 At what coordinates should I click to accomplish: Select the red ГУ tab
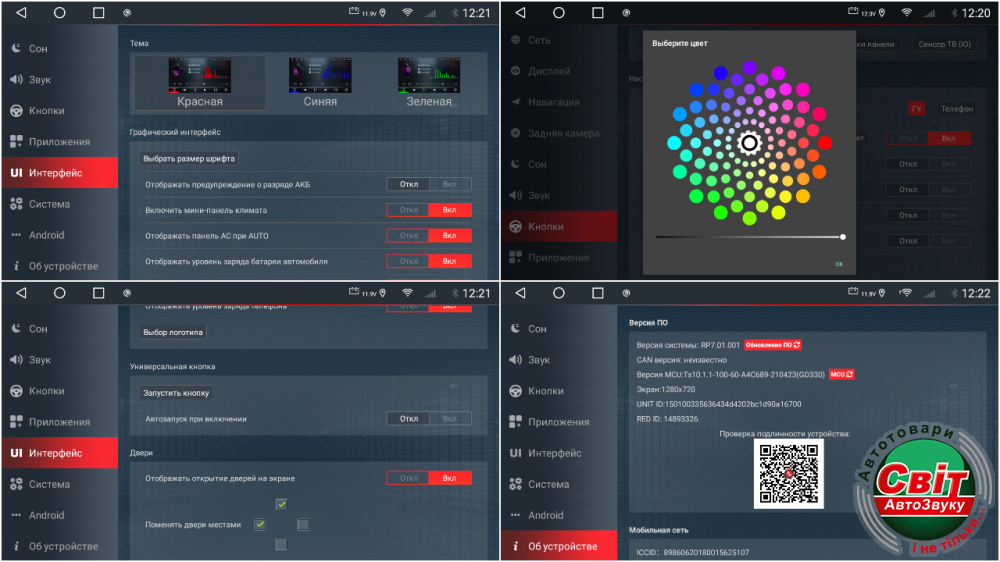[x=916, y=108]
